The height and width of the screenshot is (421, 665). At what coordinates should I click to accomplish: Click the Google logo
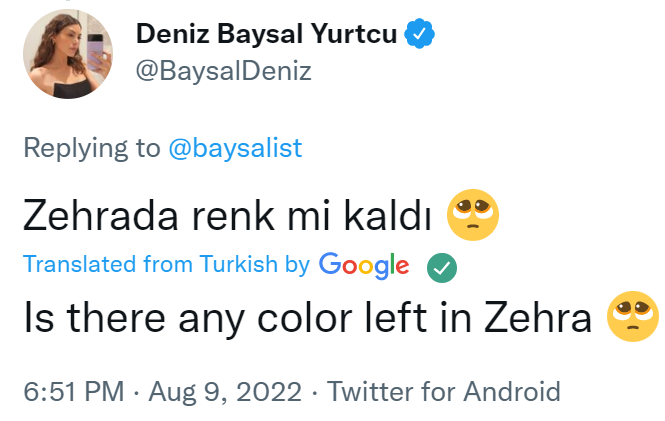[x=364, y=265]
